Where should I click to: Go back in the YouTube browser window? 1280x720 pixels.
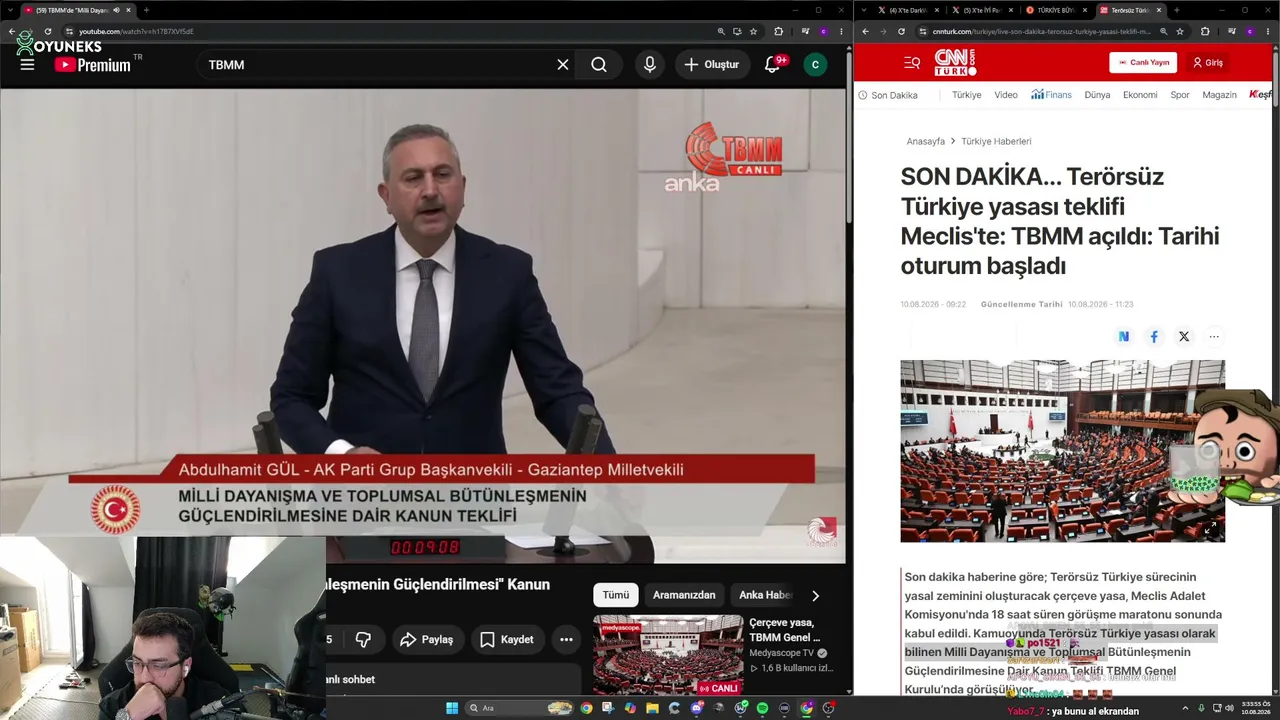click(x=11, y=31)
